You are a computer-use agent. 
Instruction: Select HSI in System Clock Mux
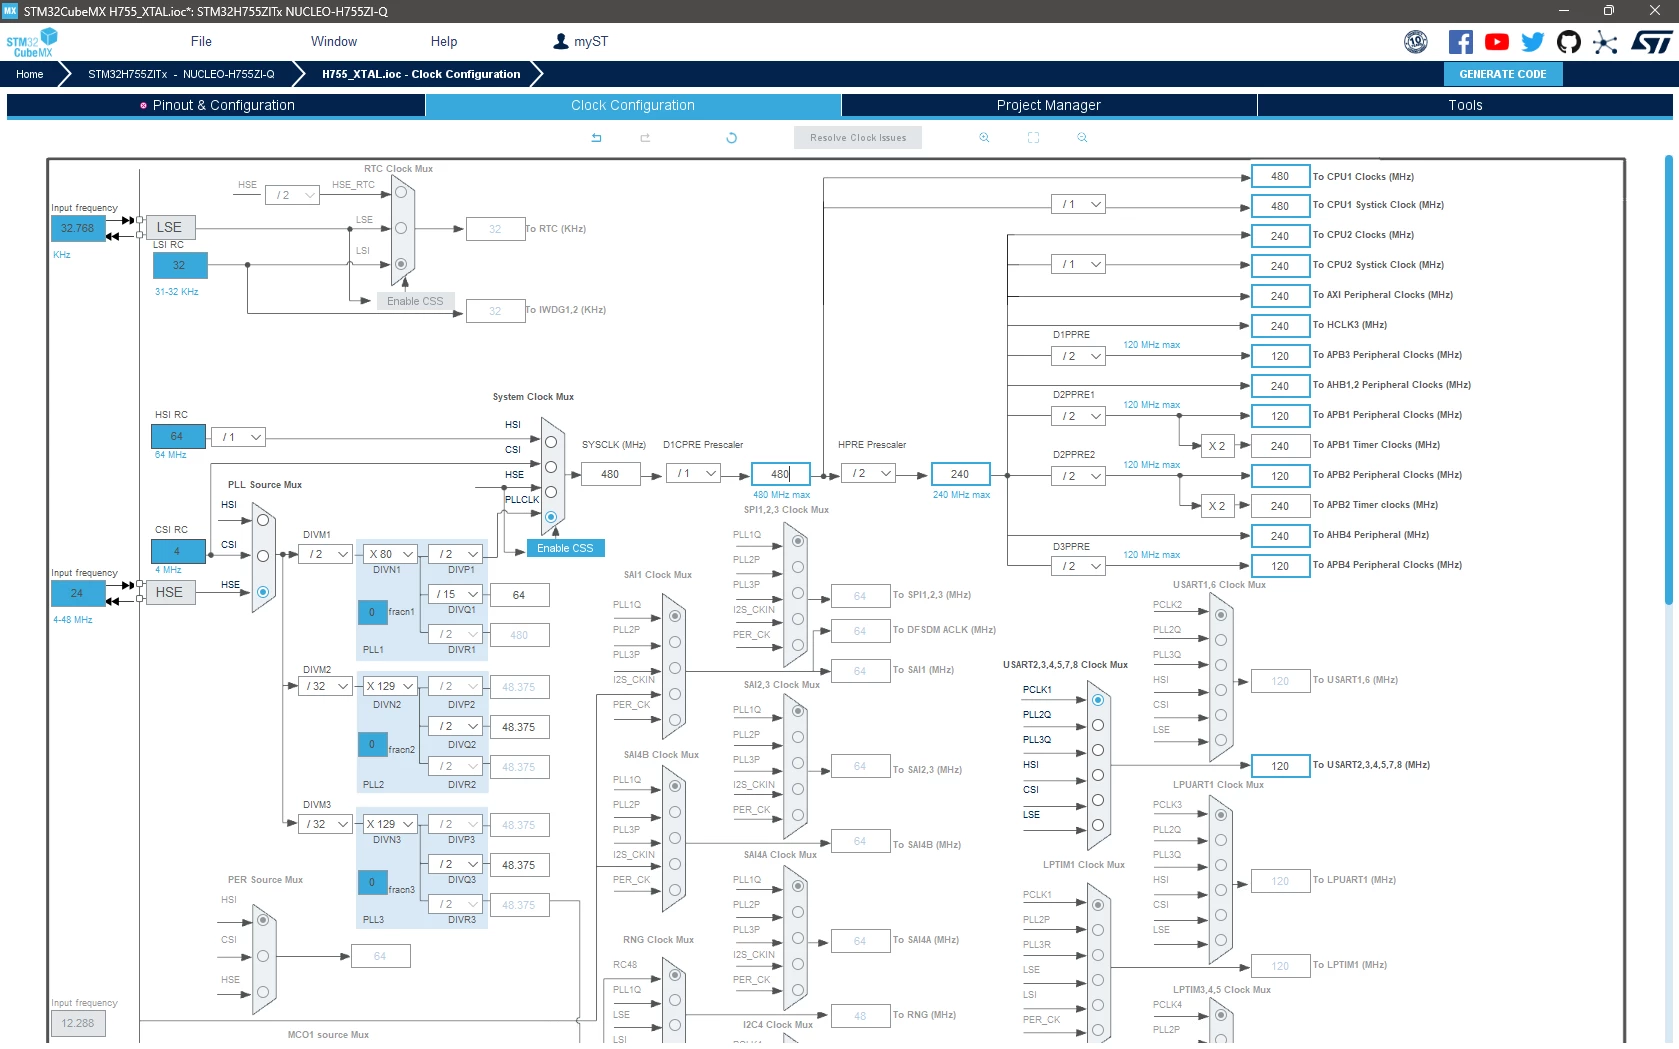tap(551, 442)
